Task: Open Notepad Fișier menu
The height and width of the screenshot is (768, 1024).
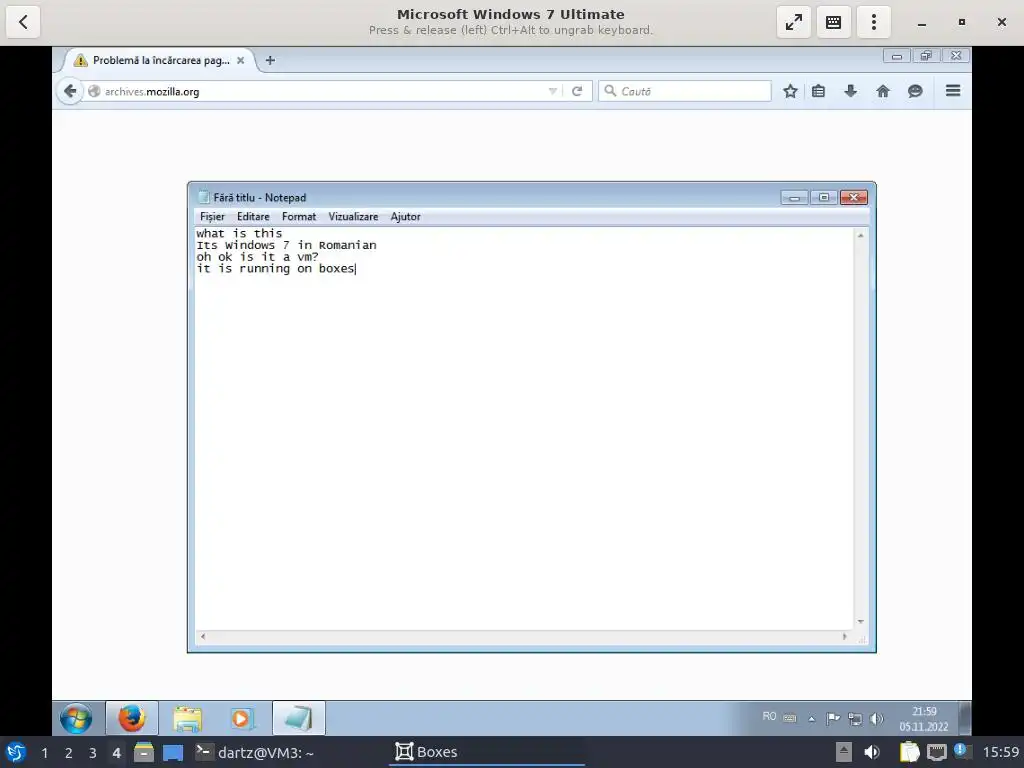Action: pos(212,216)
